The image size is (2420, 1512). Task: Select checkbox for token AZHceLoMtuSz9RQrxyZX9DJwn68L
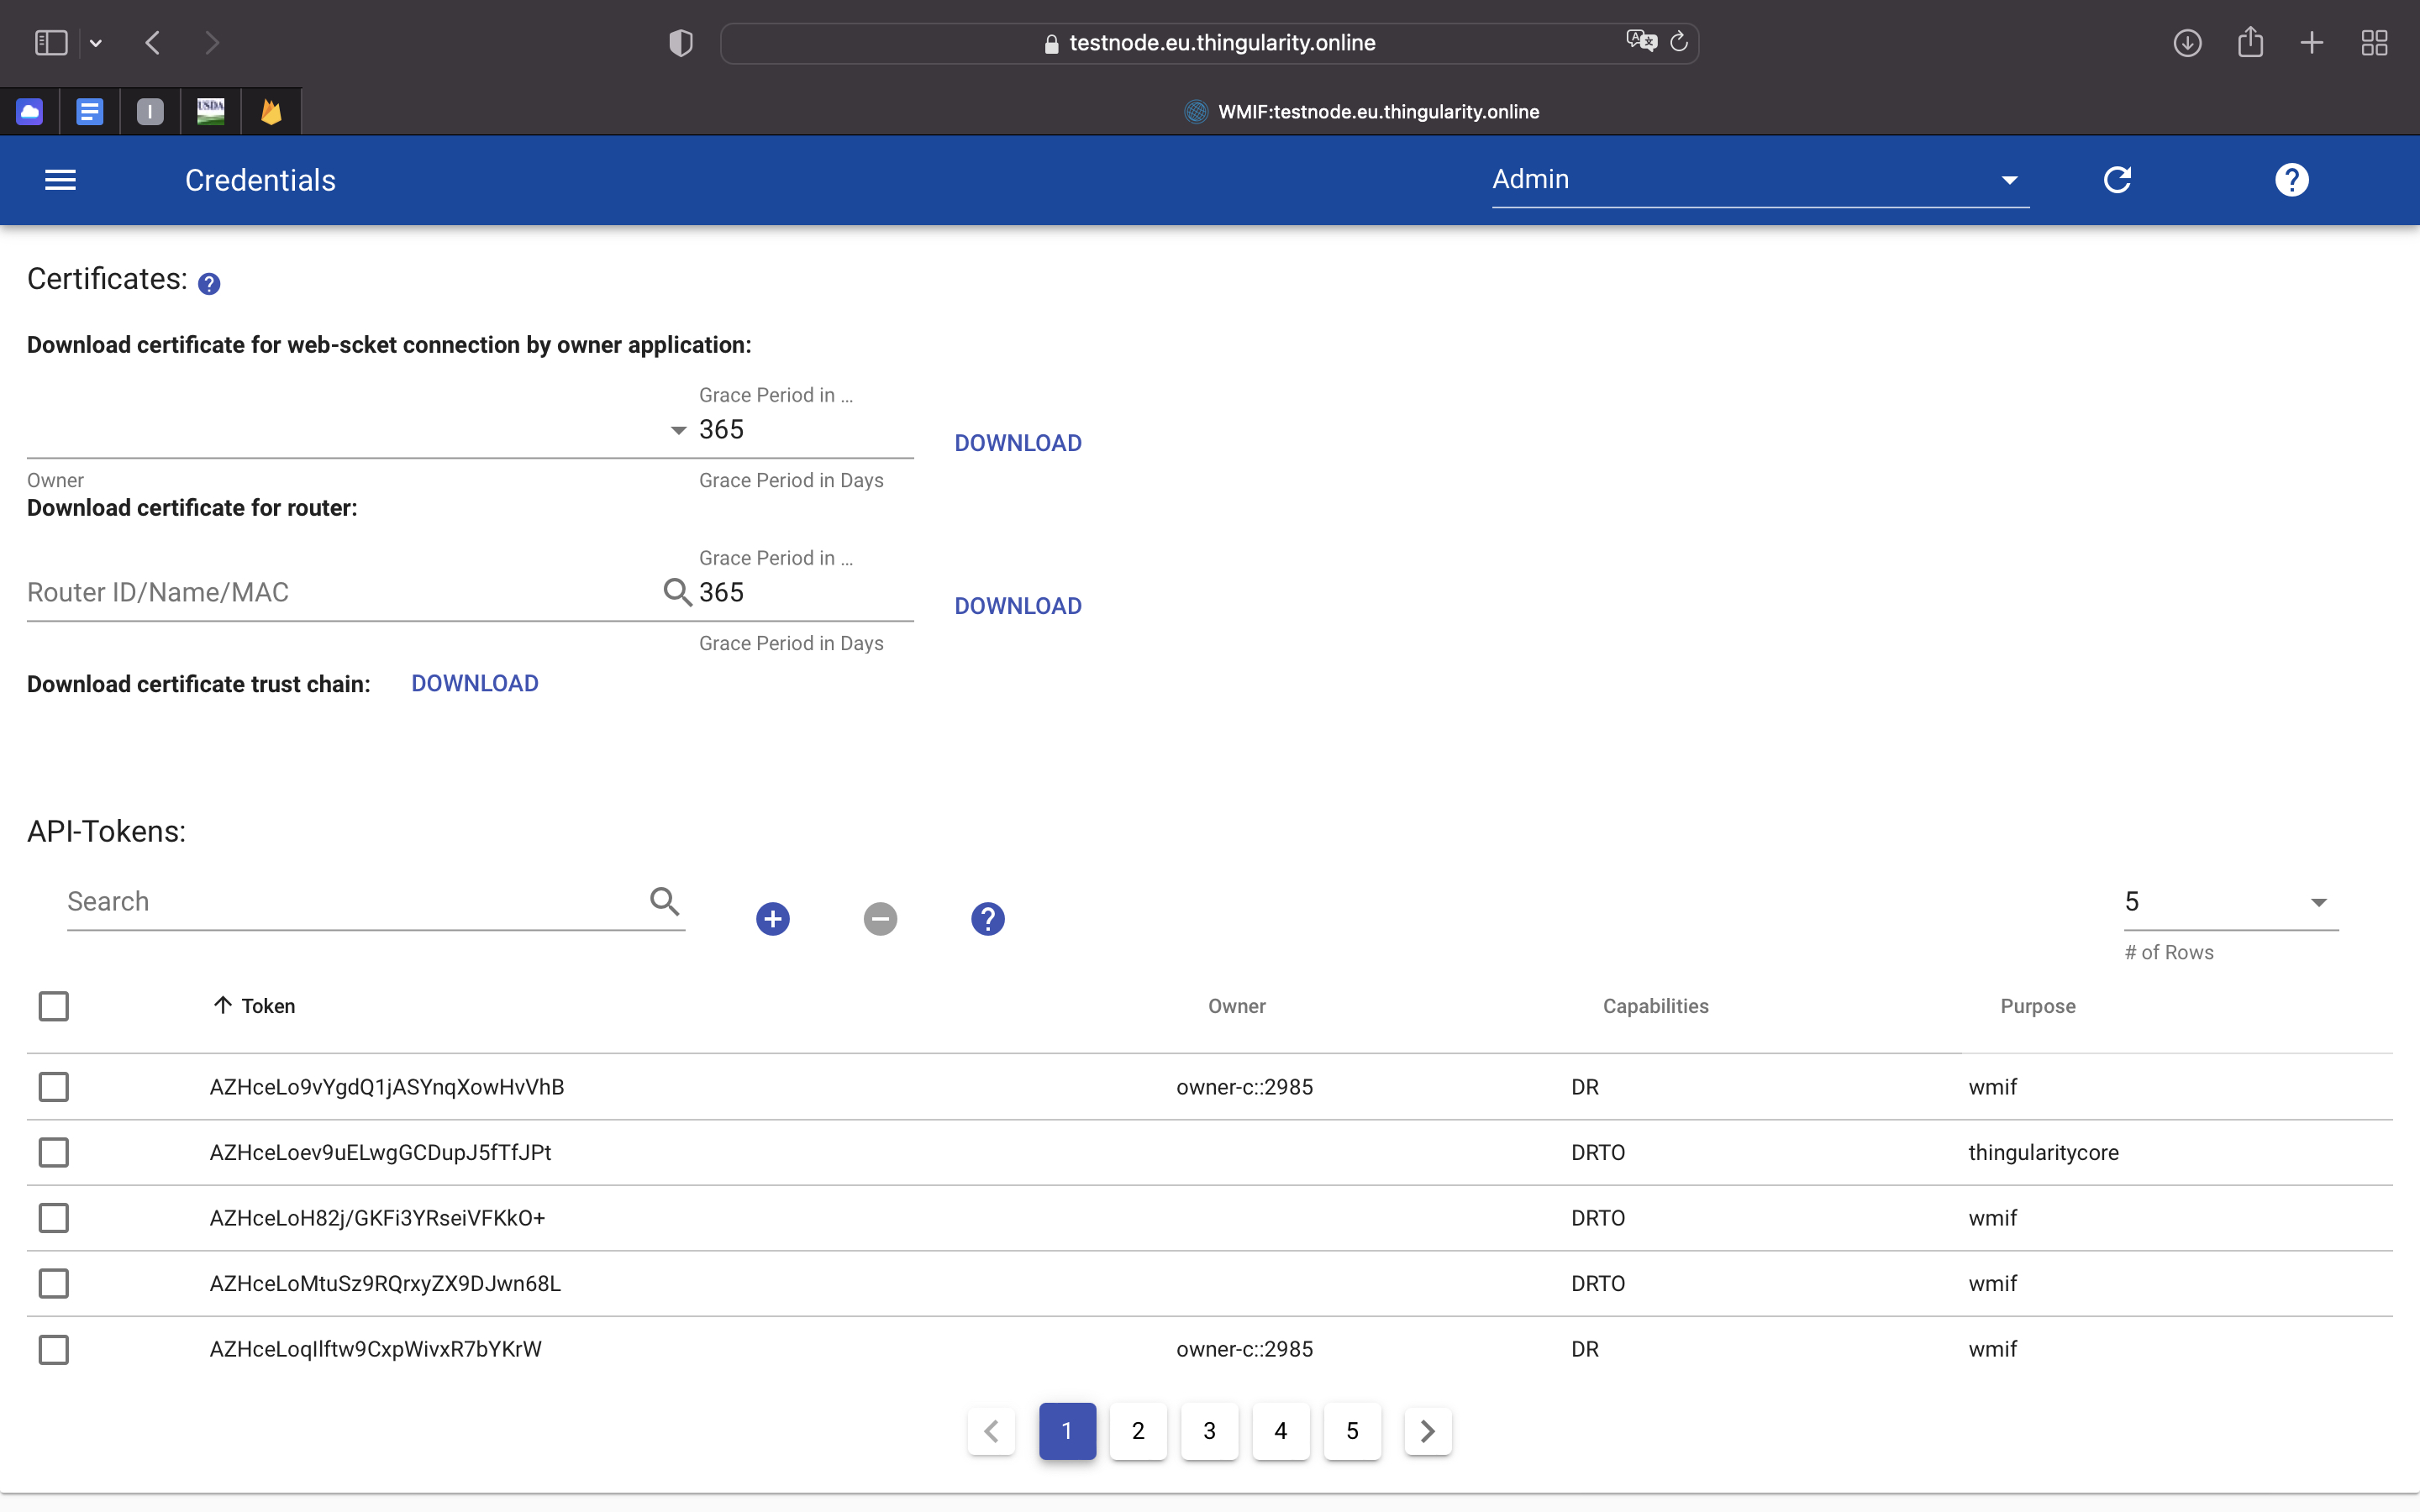click(x=54, y=1283)
